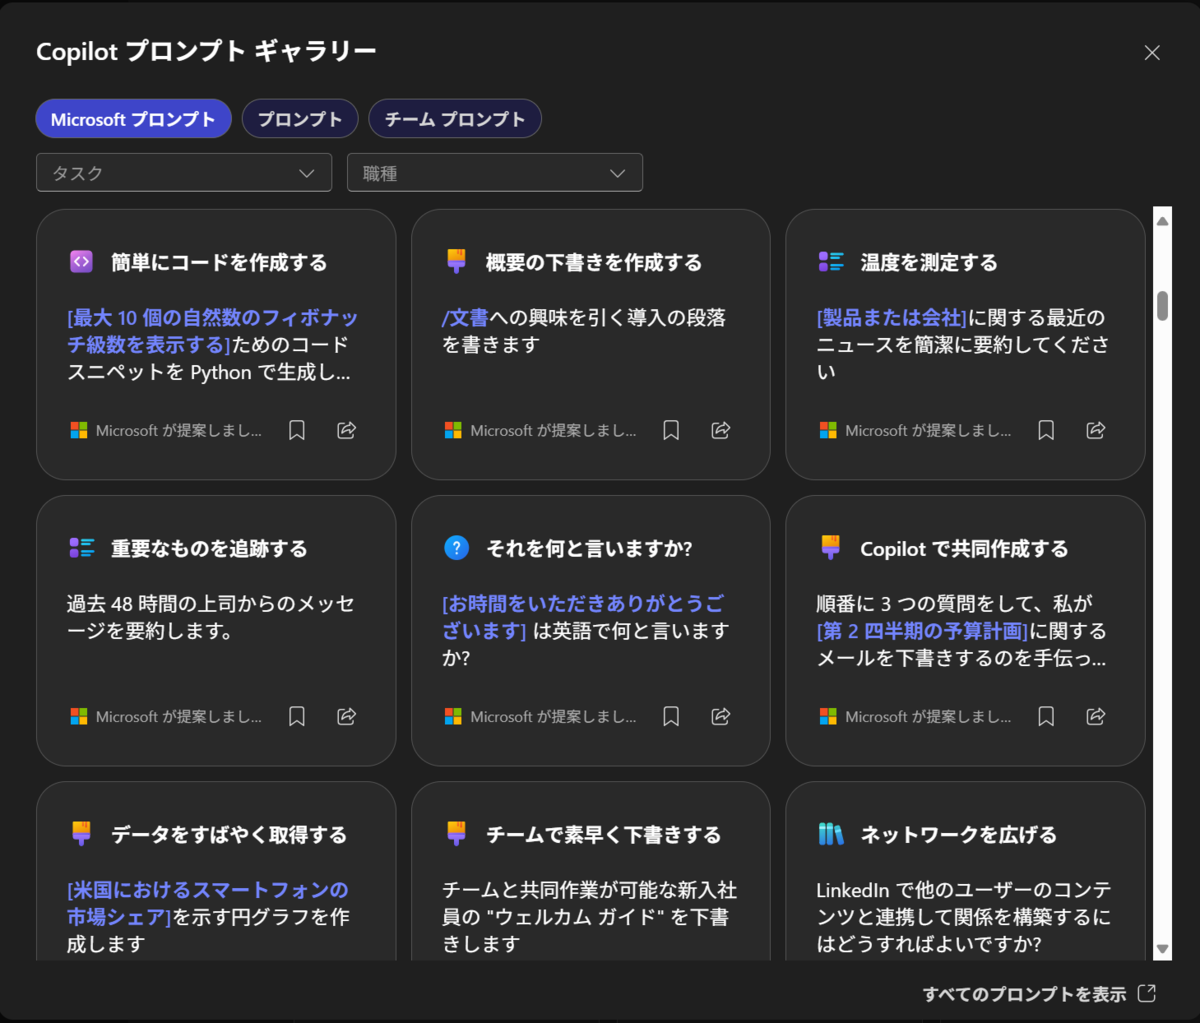Screen dimensions: 1200x1023
Task: Click the scrollbar up arrow
Action: (x=1162, y=221)
